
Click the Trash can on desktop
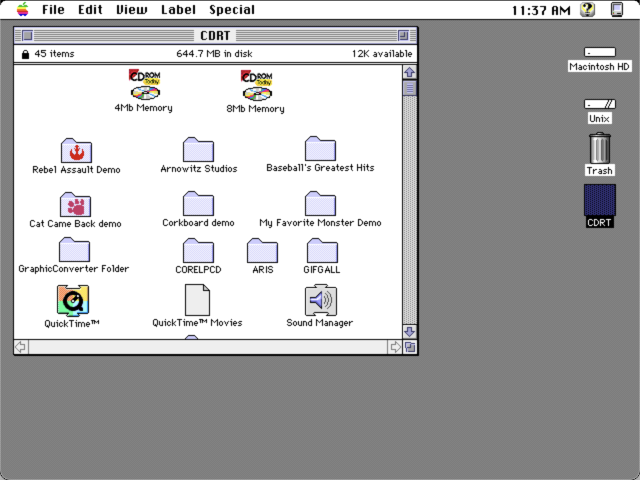click(x=600, y=148)
